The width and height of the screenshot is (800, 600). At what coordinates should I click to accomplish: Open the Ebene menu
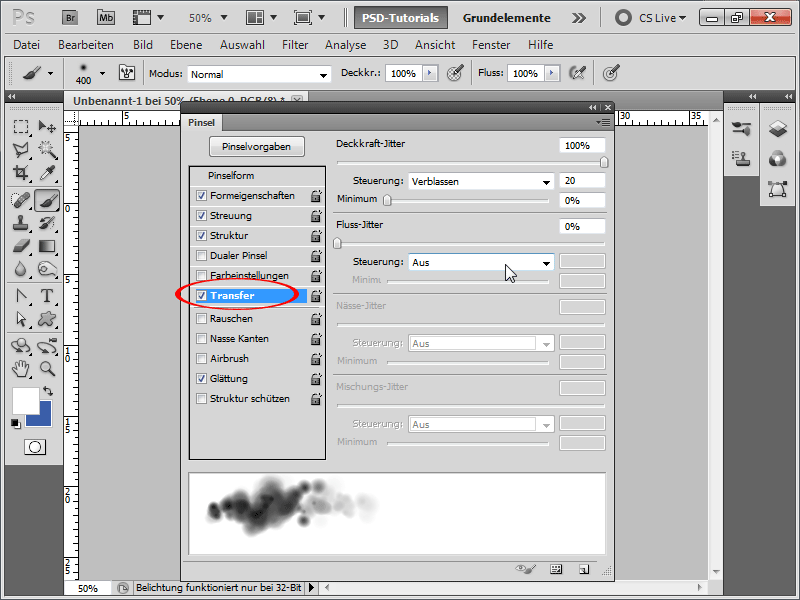(x=186, y=45)
